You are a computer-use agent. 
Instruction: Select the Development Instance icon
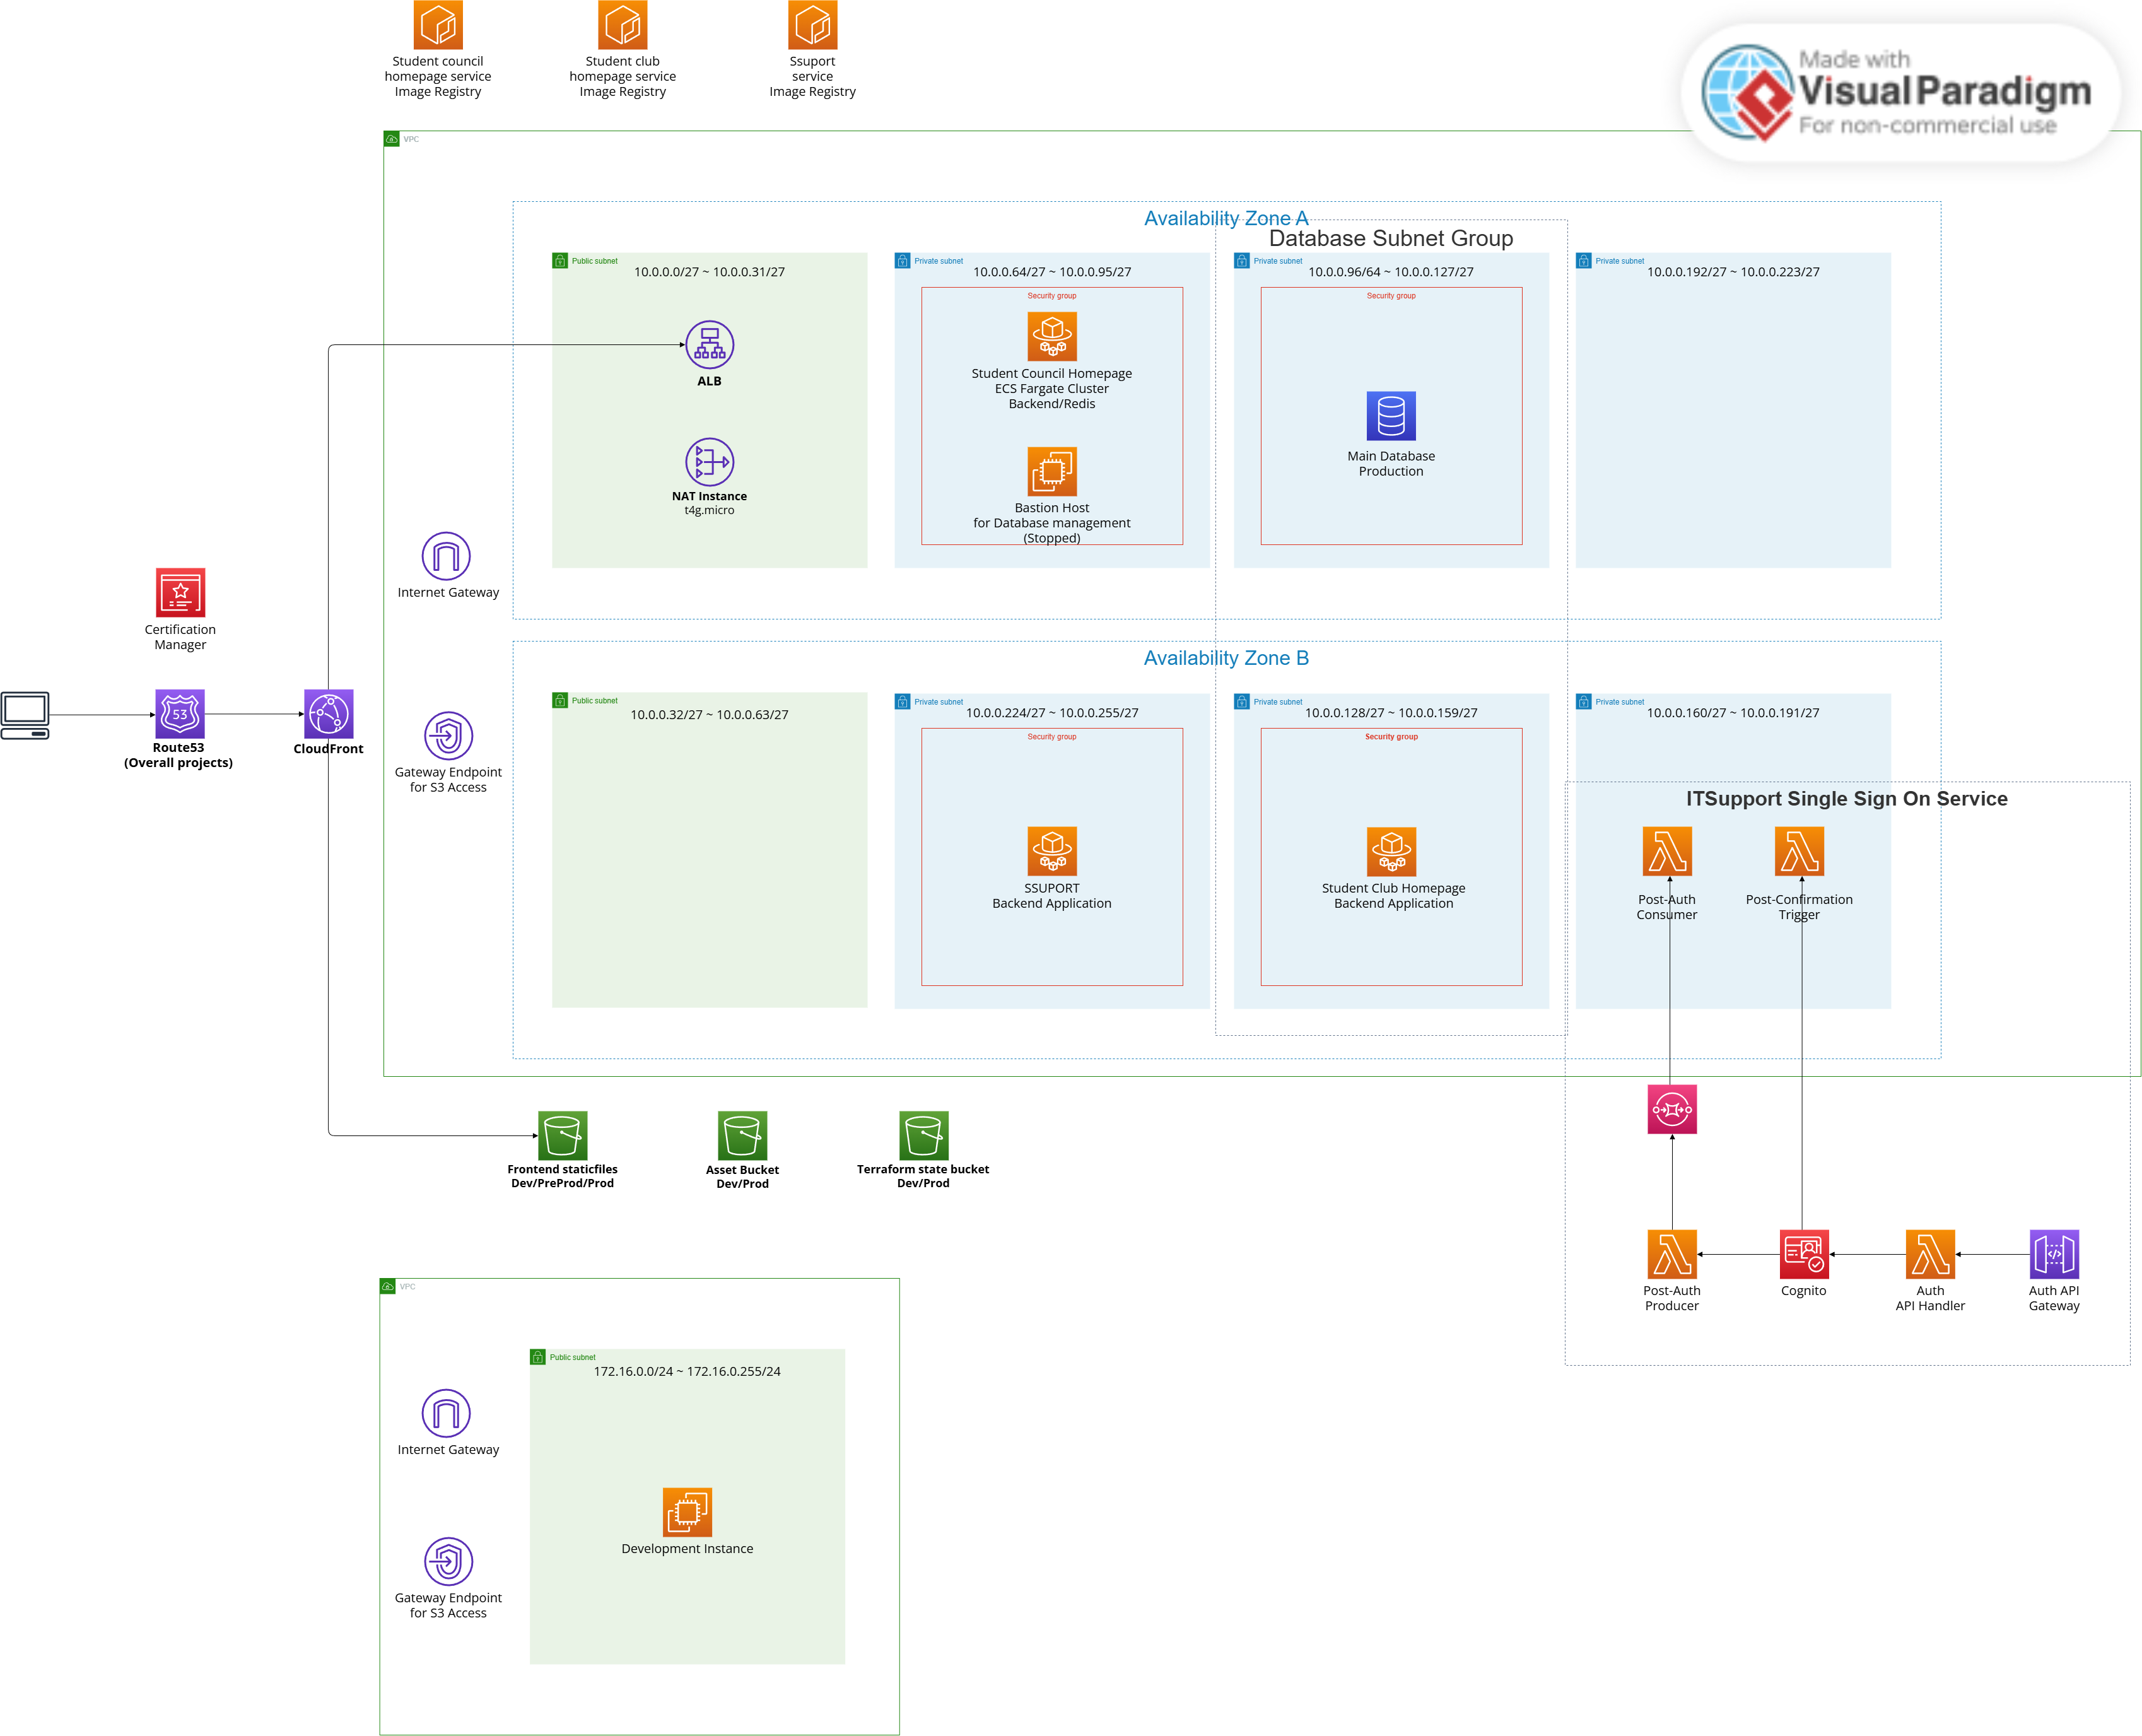pos(687,1511)
